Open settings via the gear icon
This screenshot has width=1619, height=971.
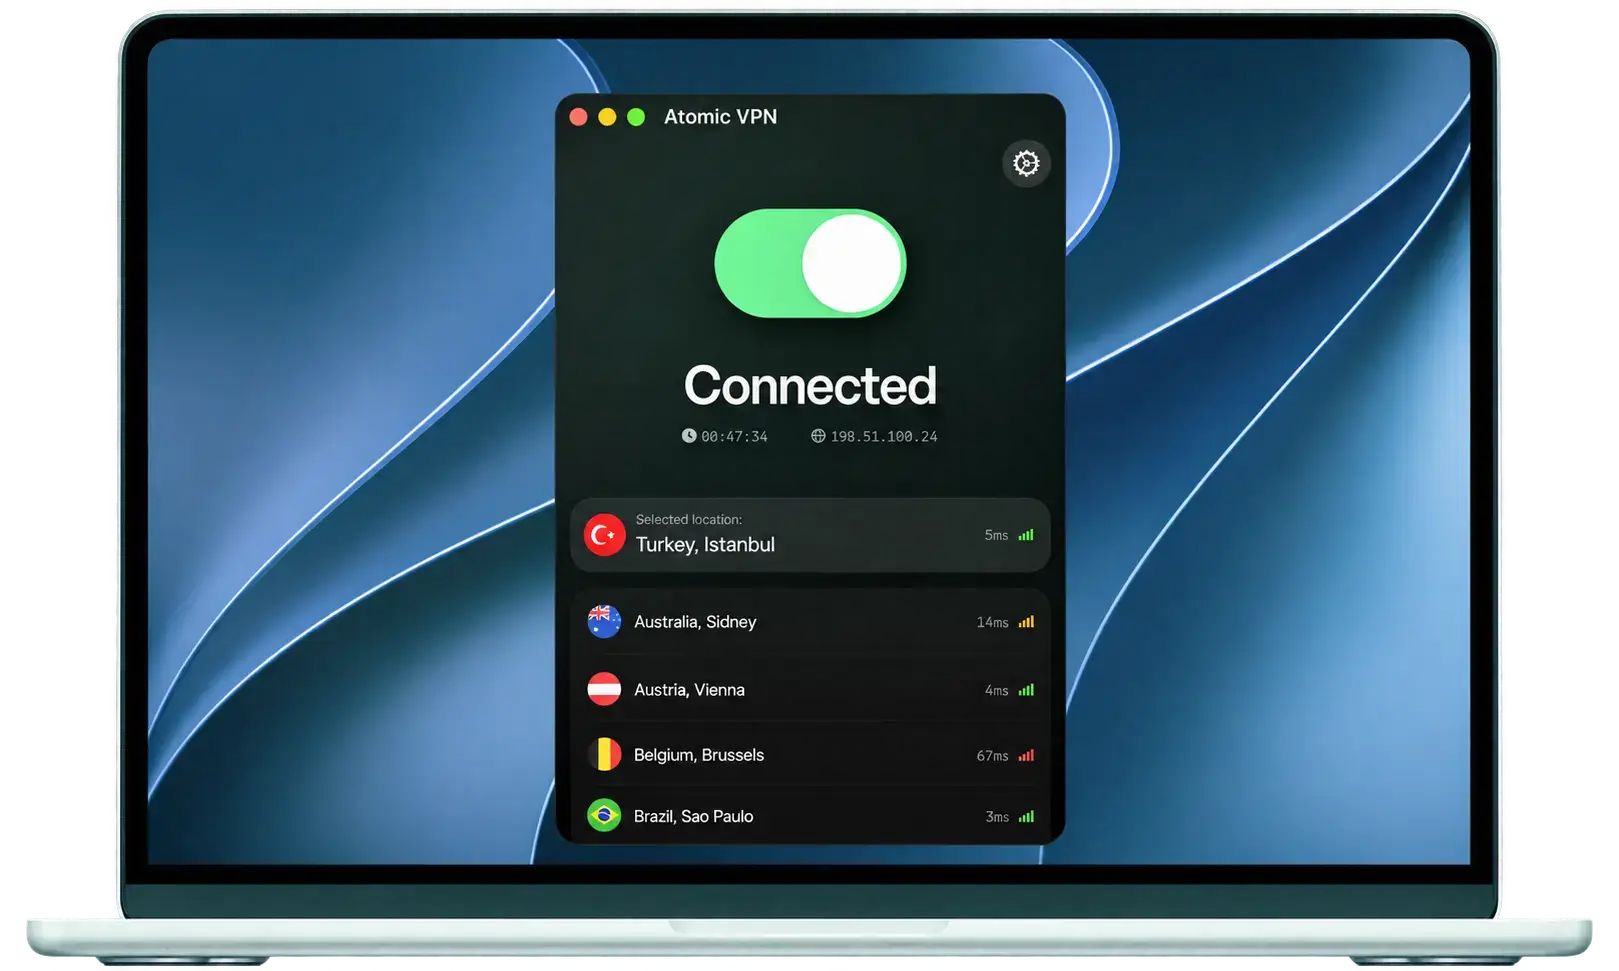click(x=1026, y=163)
